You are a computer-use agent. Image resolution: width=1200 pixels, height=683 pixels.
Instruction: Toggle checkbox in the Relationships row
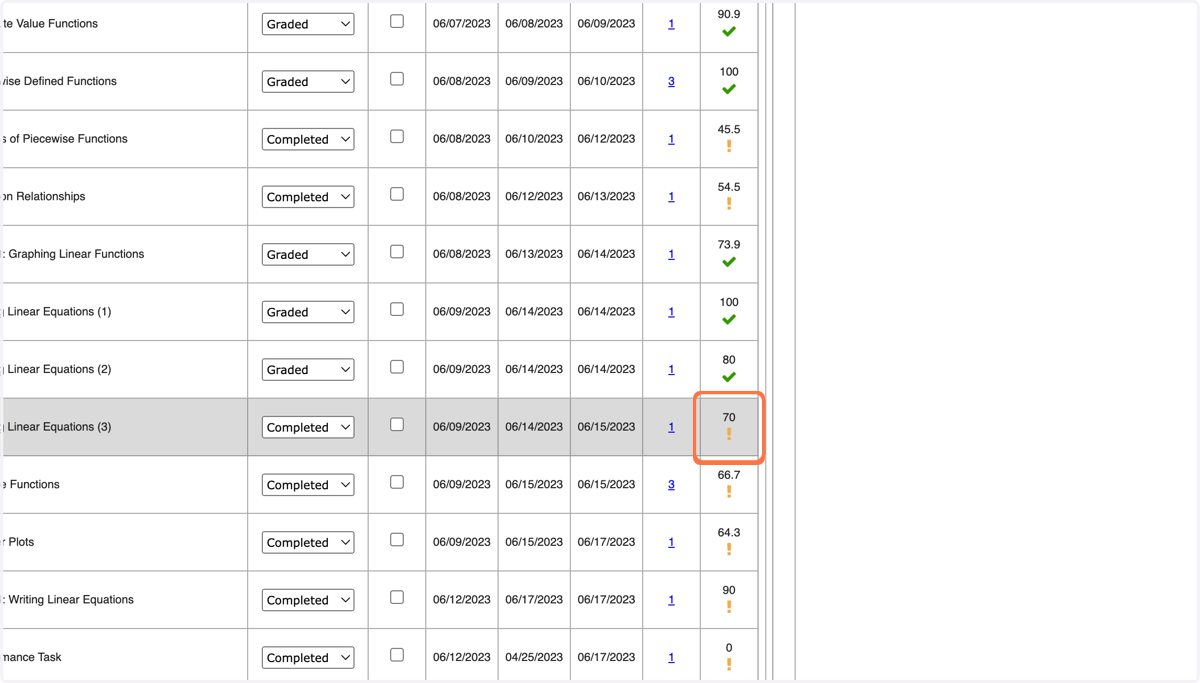coord(397,194)
